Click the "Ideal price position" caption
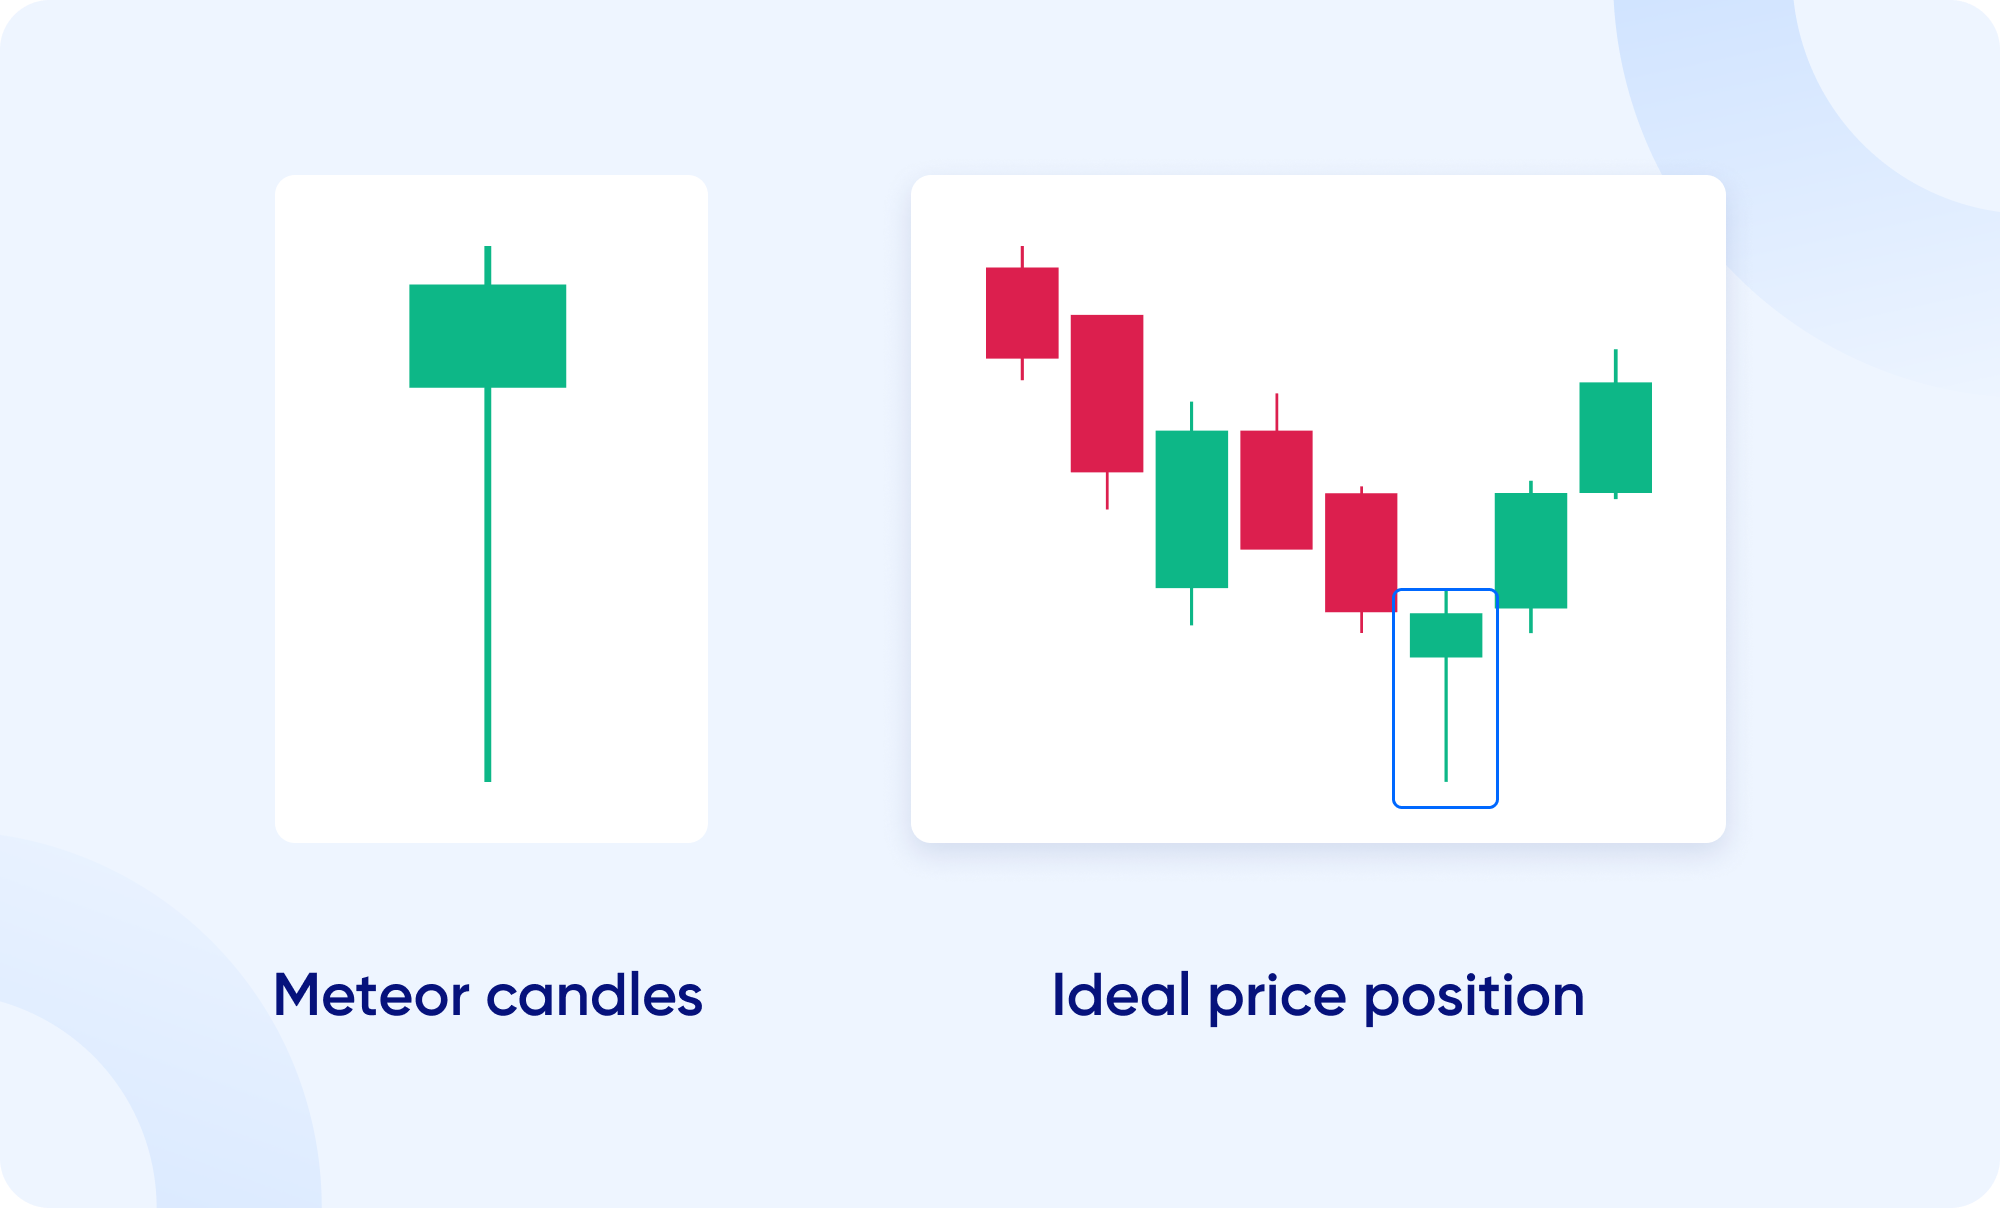The width and height of the screenshot is (2000, 1208). [1318, 995]
